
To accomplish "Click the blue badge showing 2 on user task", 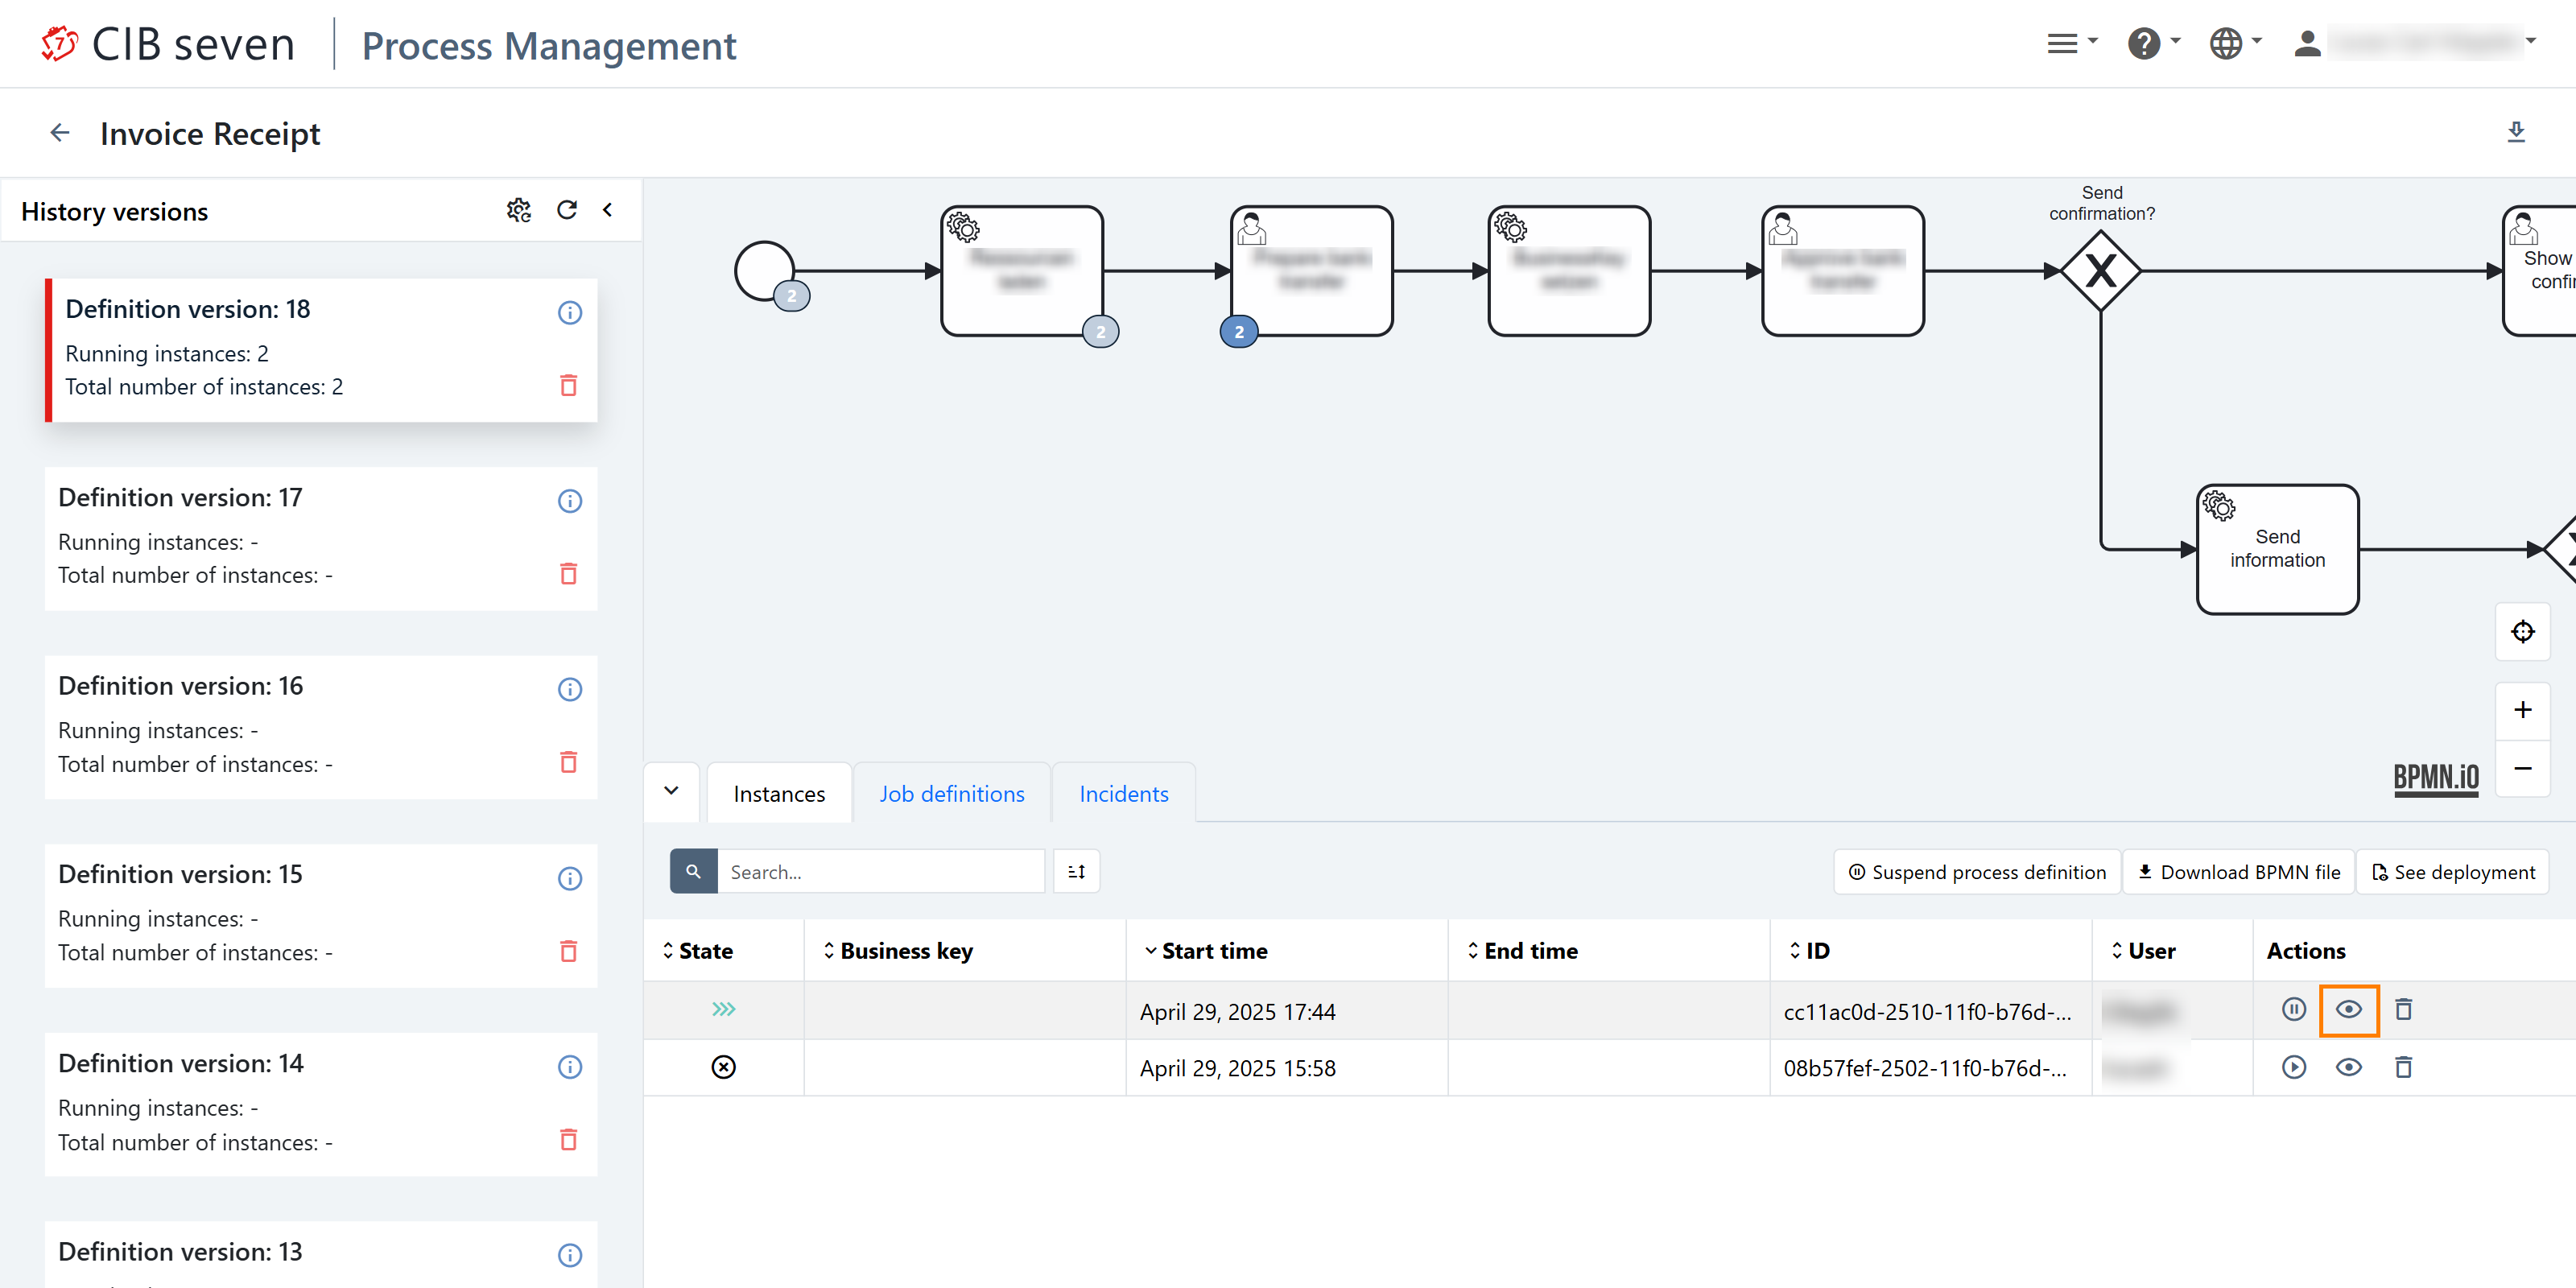I will [1238, 332].
